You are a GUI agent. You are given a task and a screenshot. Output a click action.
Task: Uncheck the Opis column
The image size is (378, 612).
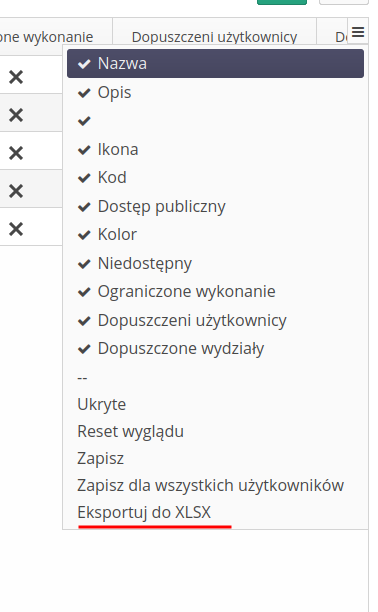click(215, 93)
